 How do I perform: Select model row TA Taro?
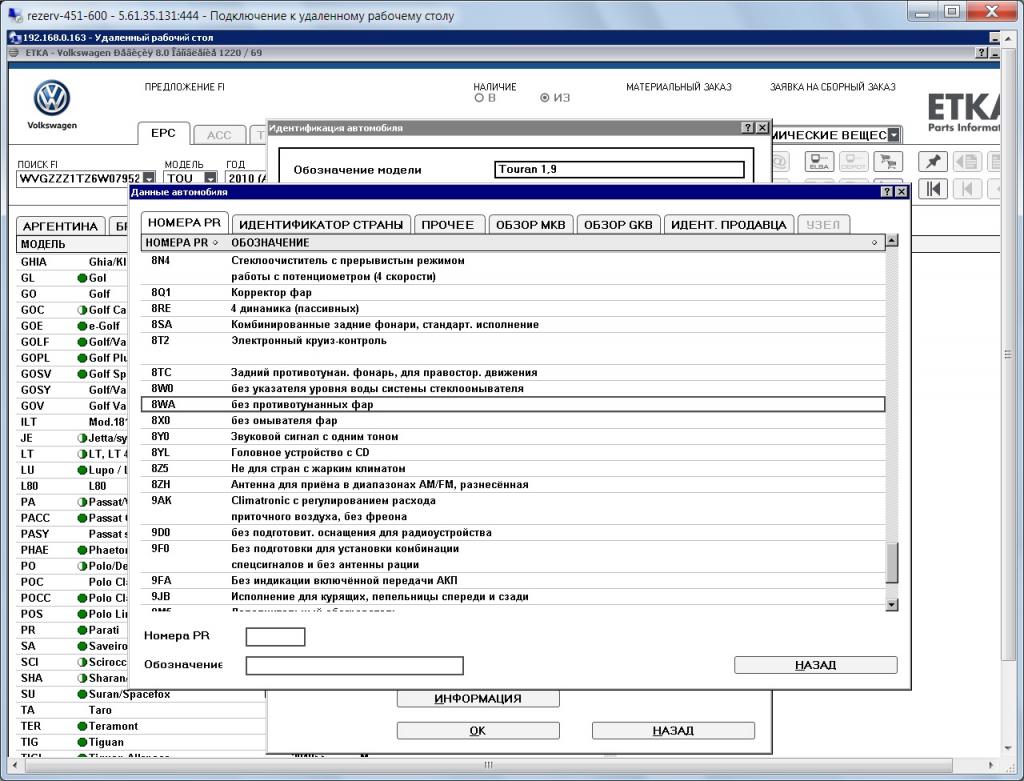pos(140,710)
